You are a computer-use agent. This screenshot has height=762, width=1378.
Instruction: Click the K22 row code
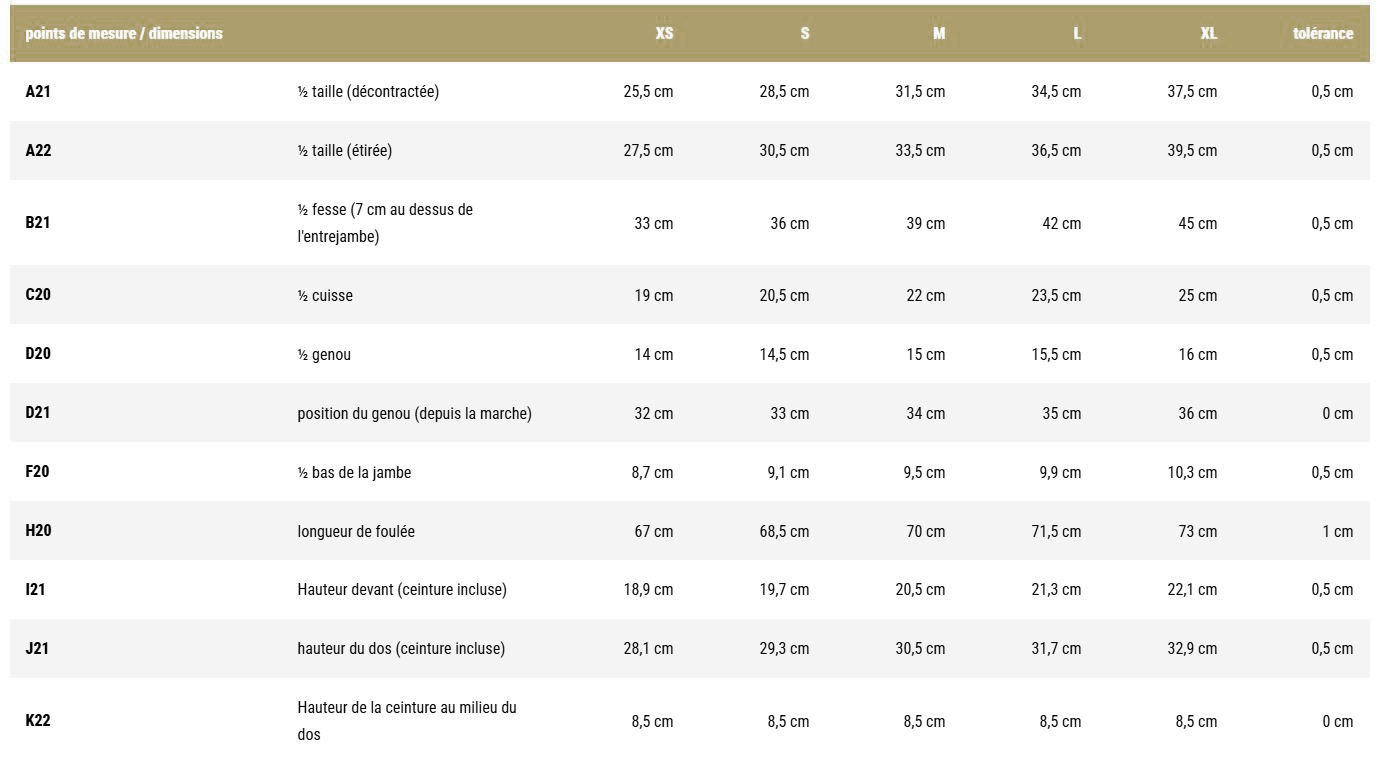point(38,720)
